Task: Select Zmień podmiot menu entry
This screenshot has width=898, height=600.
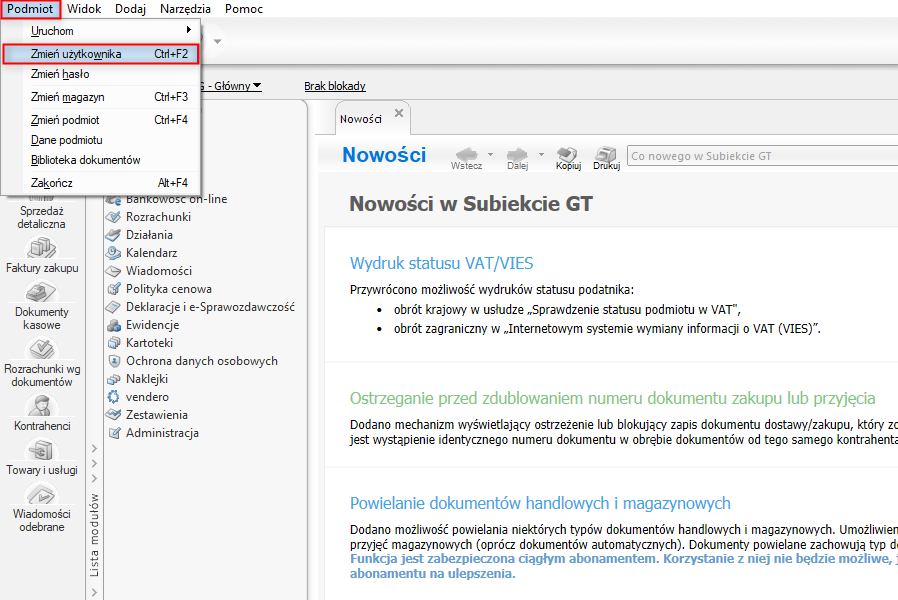Action: click(101, 120)
